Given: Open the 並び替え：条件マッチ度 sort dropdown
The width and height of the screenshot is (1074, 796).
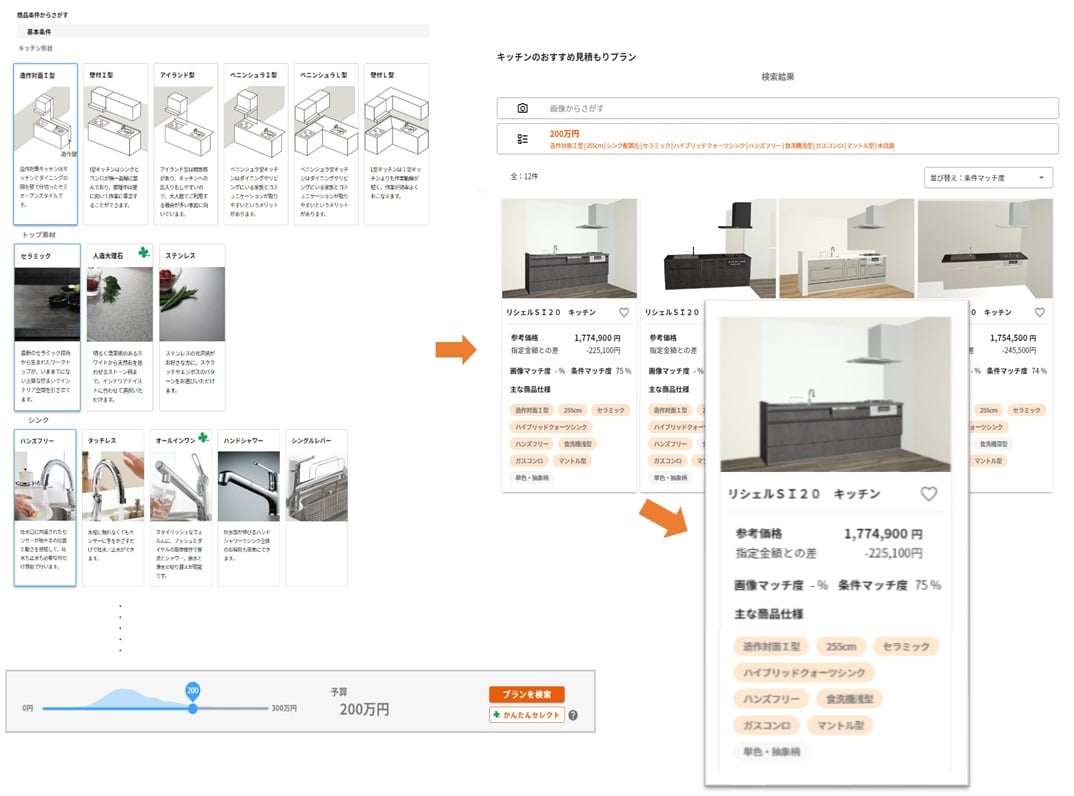Looking at the screenshot, I should (x=988, y=178).
